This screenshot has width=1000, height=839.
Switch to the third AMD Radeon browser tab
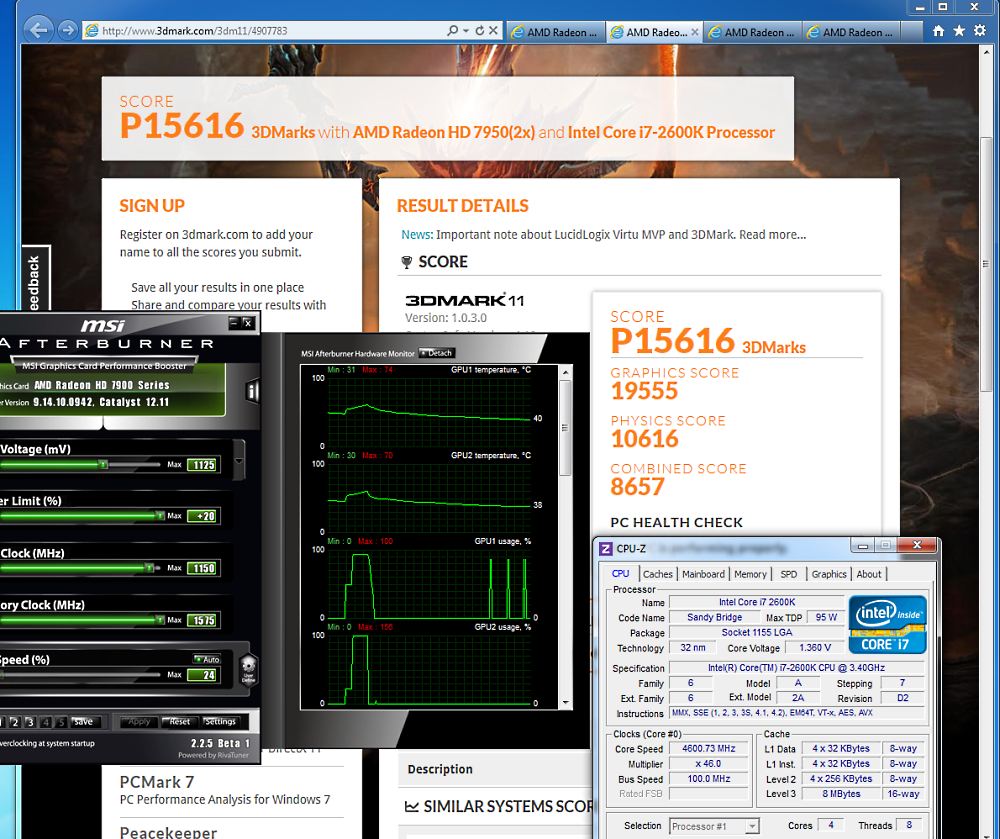coord(752,32)
